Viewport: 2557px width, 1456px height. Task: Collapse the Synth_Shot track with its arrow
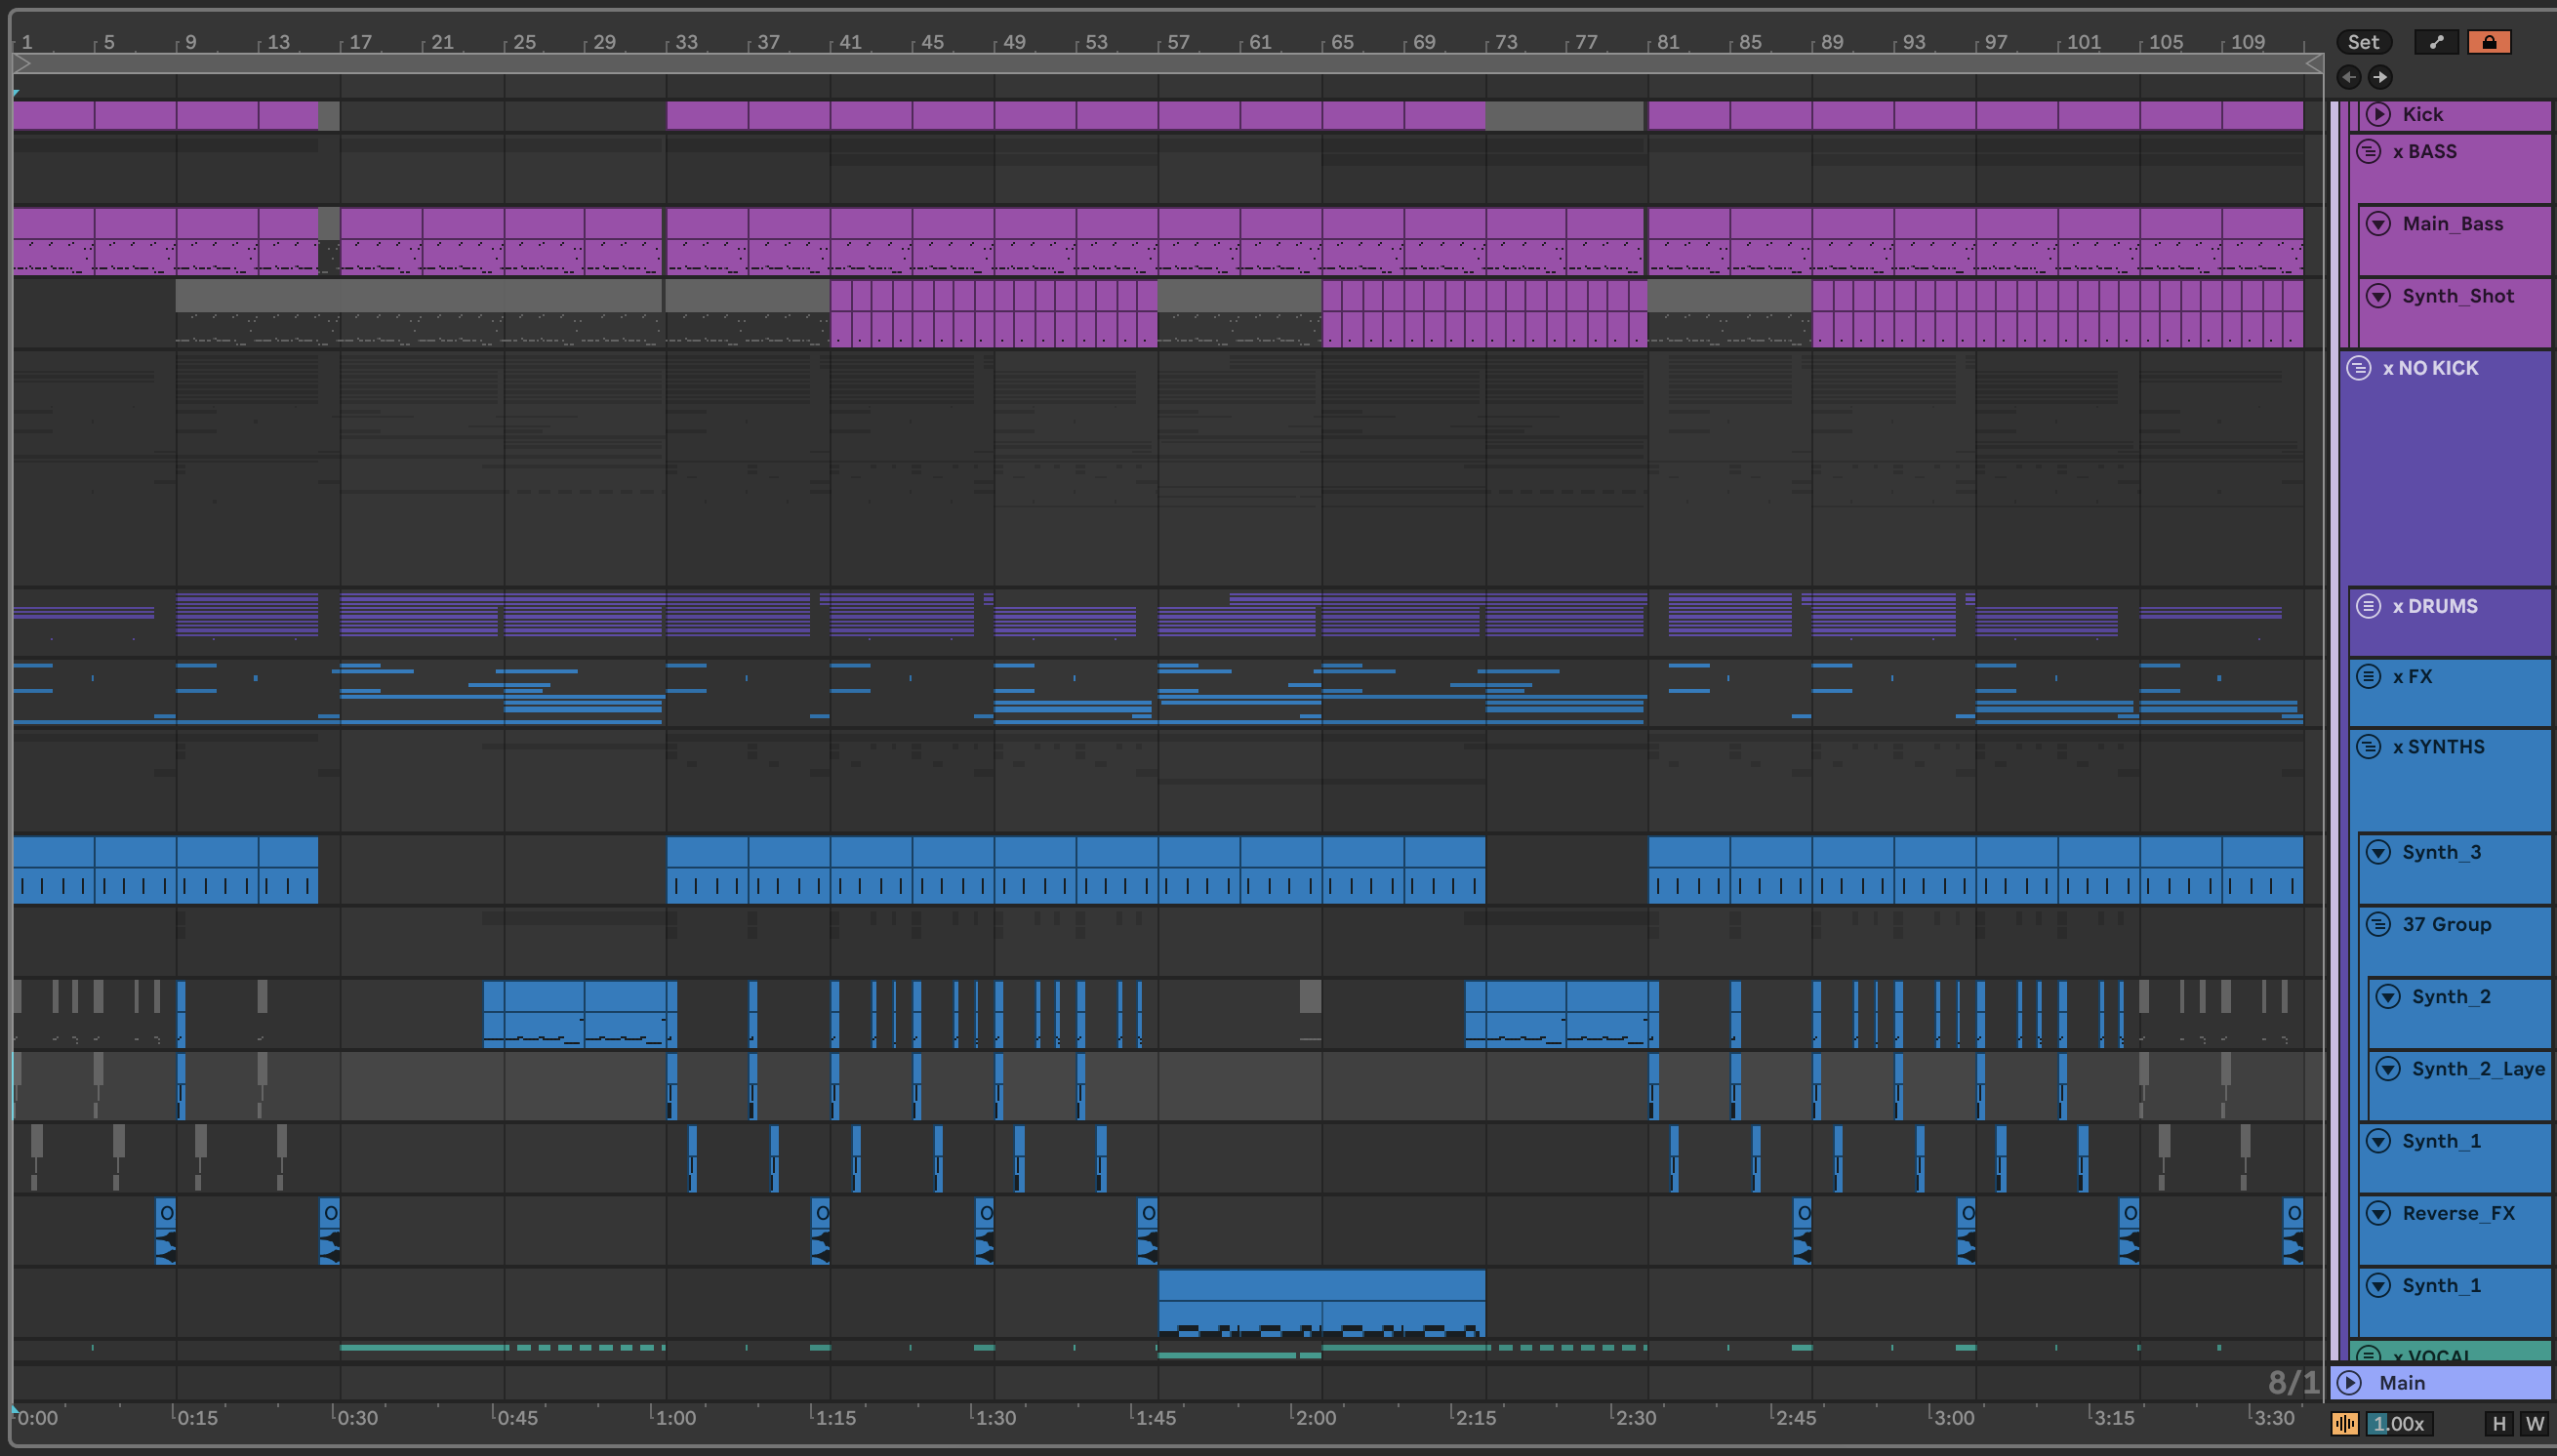(2378, 295)
